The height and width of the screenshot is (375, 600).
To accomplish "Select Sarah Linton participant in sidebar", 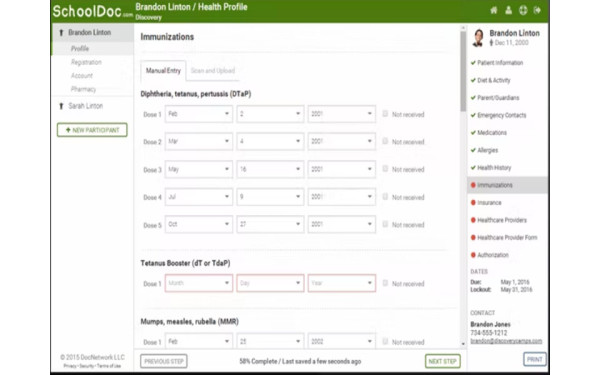I will [x=85, y=106].
